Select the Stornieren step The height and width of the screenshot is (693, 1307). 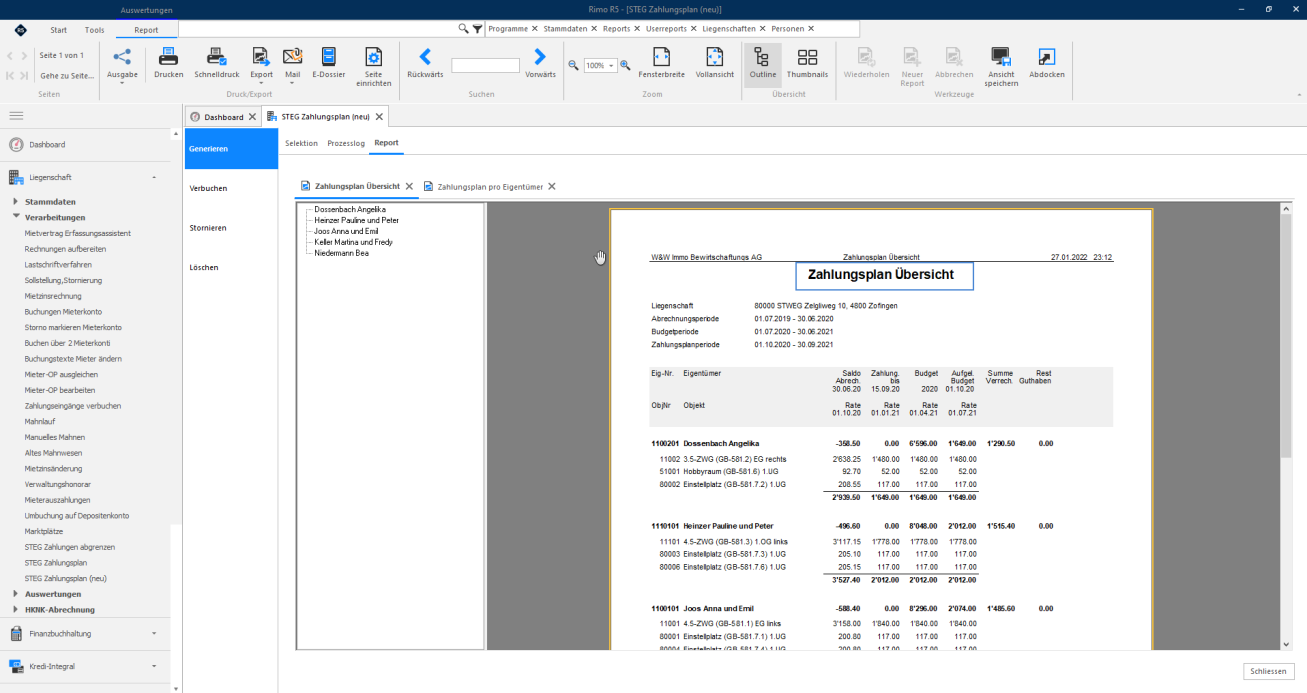point(231,228)
